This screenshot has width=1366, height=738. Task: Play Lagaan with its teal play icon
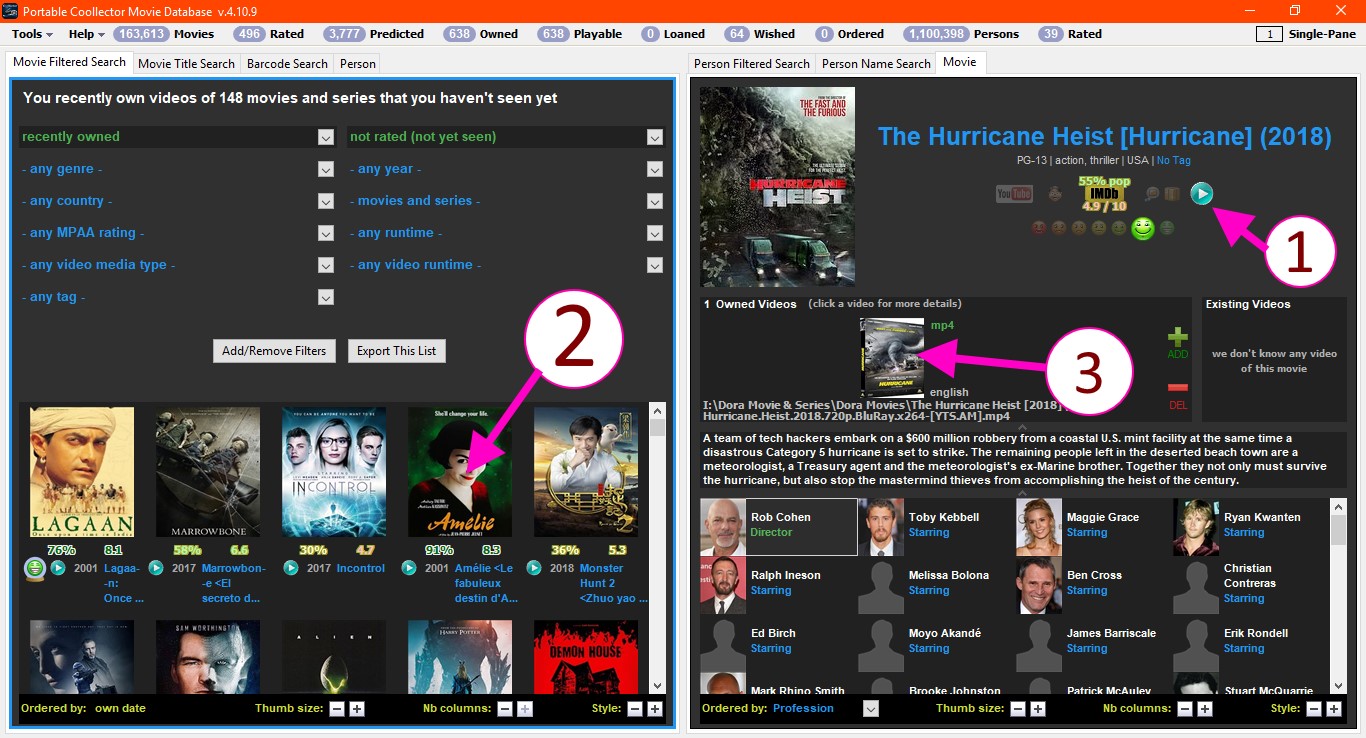click(x=58, y=568)
